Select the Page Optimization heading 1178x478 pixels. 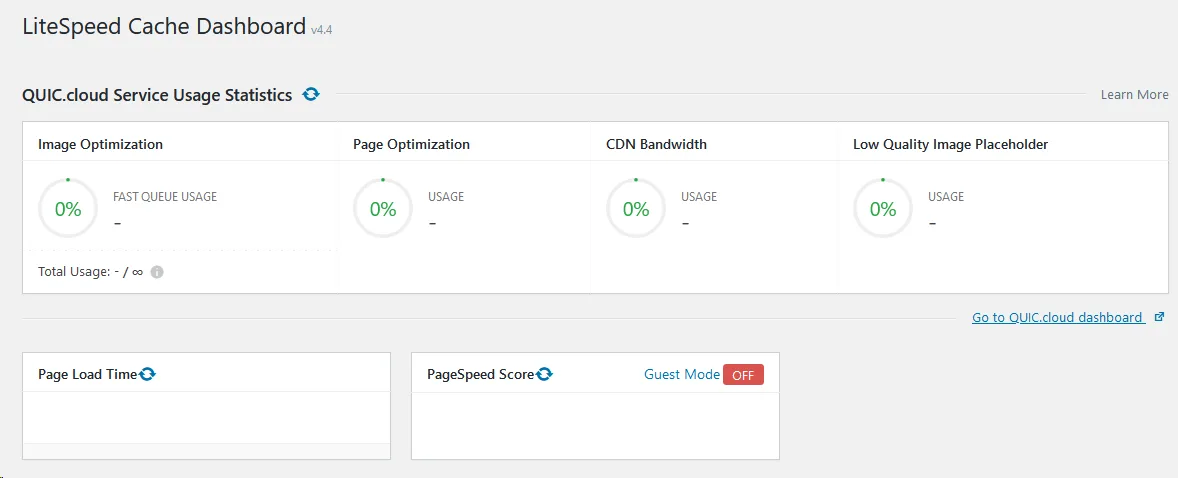(x=411, y=144)
